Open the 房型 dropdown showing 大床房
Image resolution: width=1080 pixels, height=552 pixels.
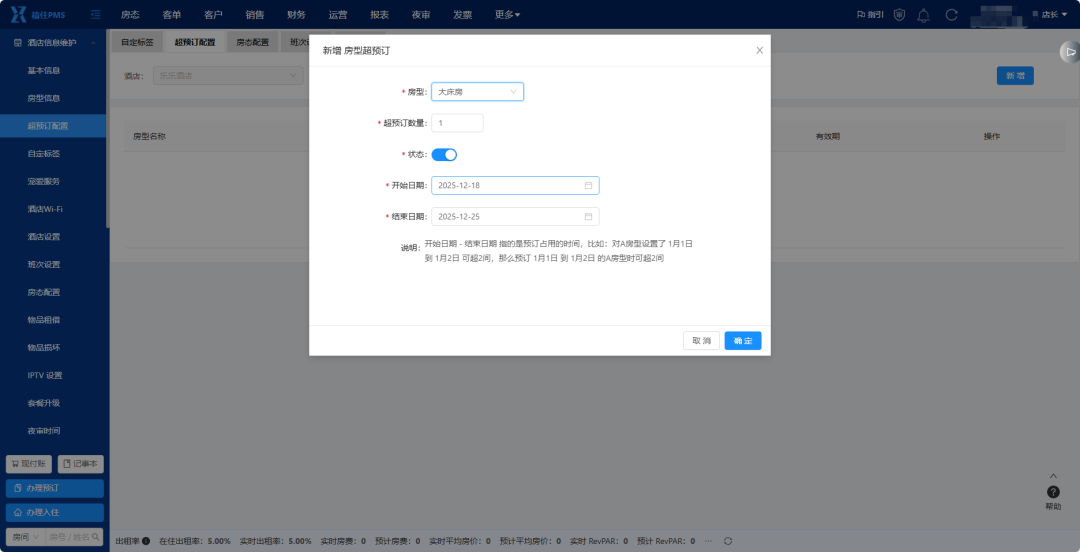[x=477, y=92]
